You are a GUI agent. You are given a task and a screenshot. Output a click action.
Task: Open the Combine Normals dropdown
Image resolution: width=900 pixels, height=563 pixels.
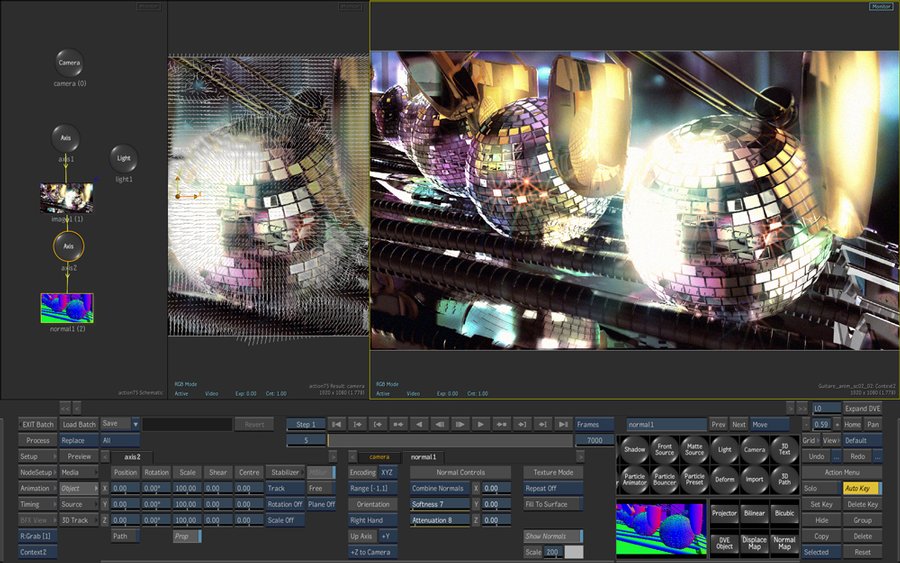click(x=440, y=488)
